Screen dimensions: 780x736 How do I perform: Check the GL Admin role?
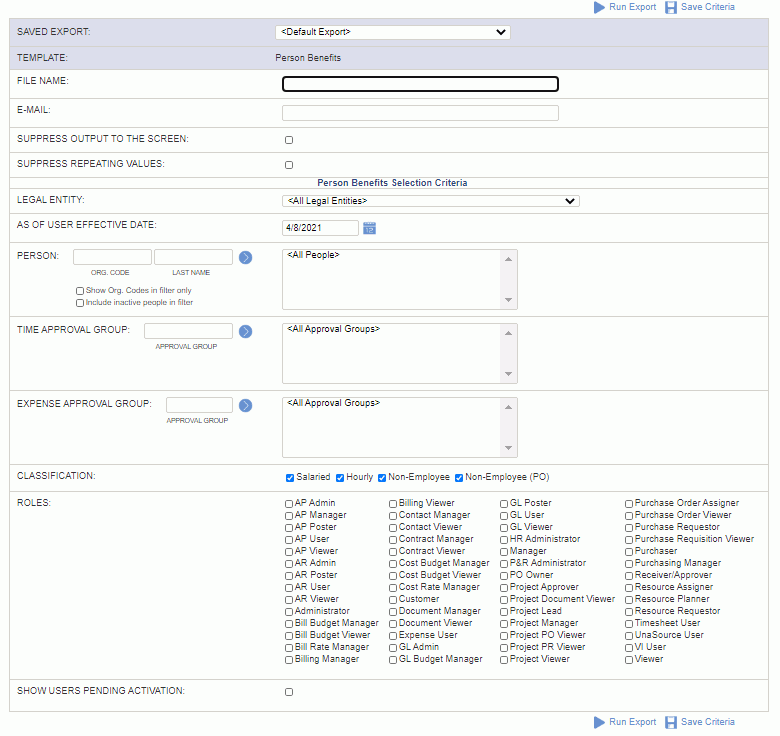[x=393, y=648]
